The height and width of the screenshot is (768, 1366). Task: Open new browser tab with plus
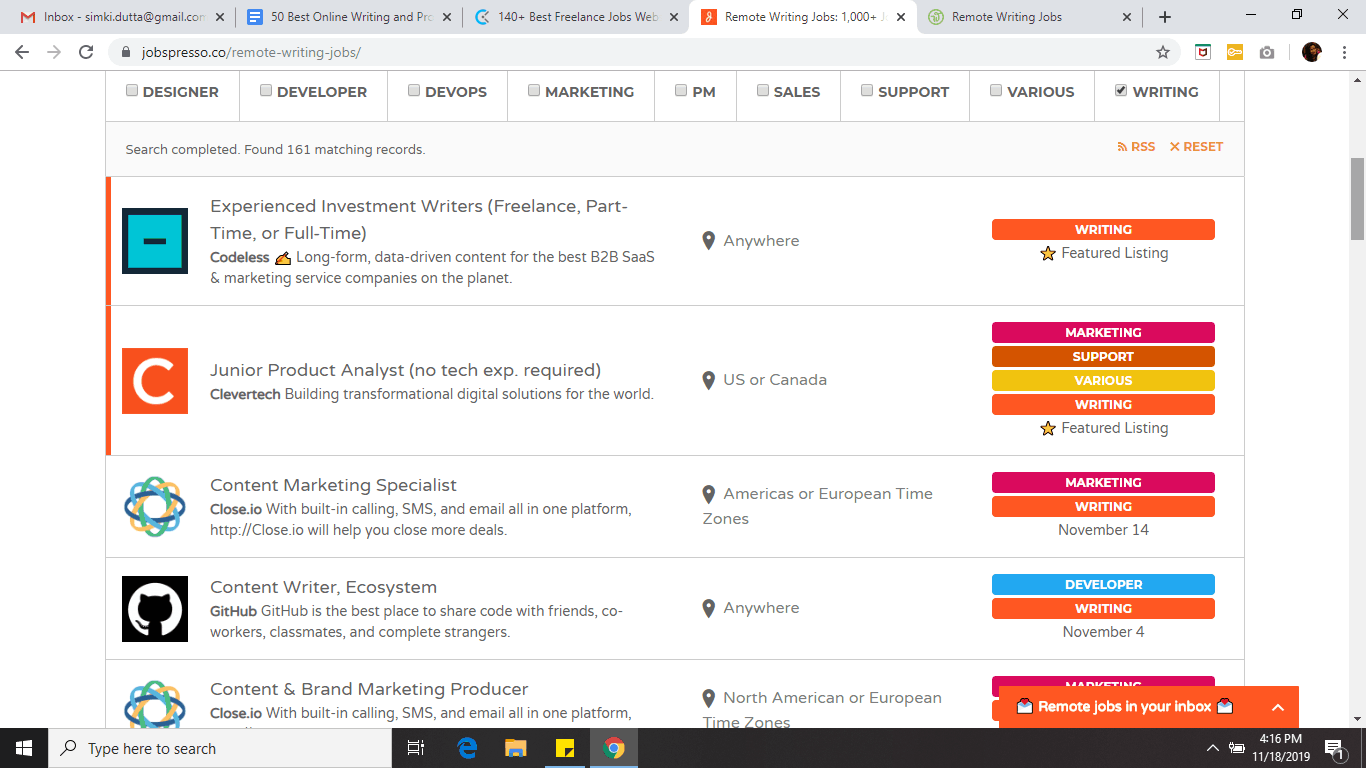[1165, 17]
